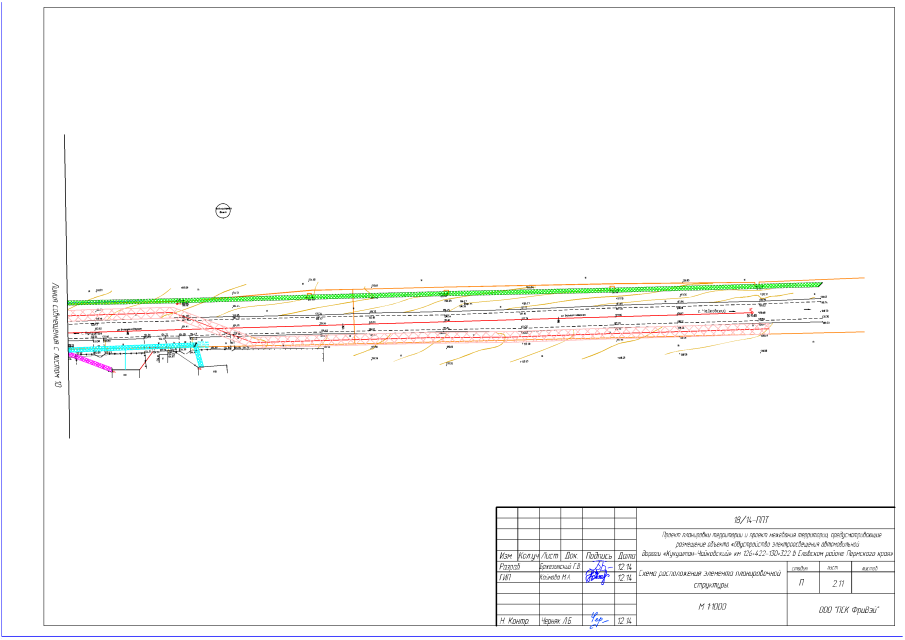Click the vertical orange line crossing the road
The height and width of the screenshot is (640, 905).
pos(353,318)
